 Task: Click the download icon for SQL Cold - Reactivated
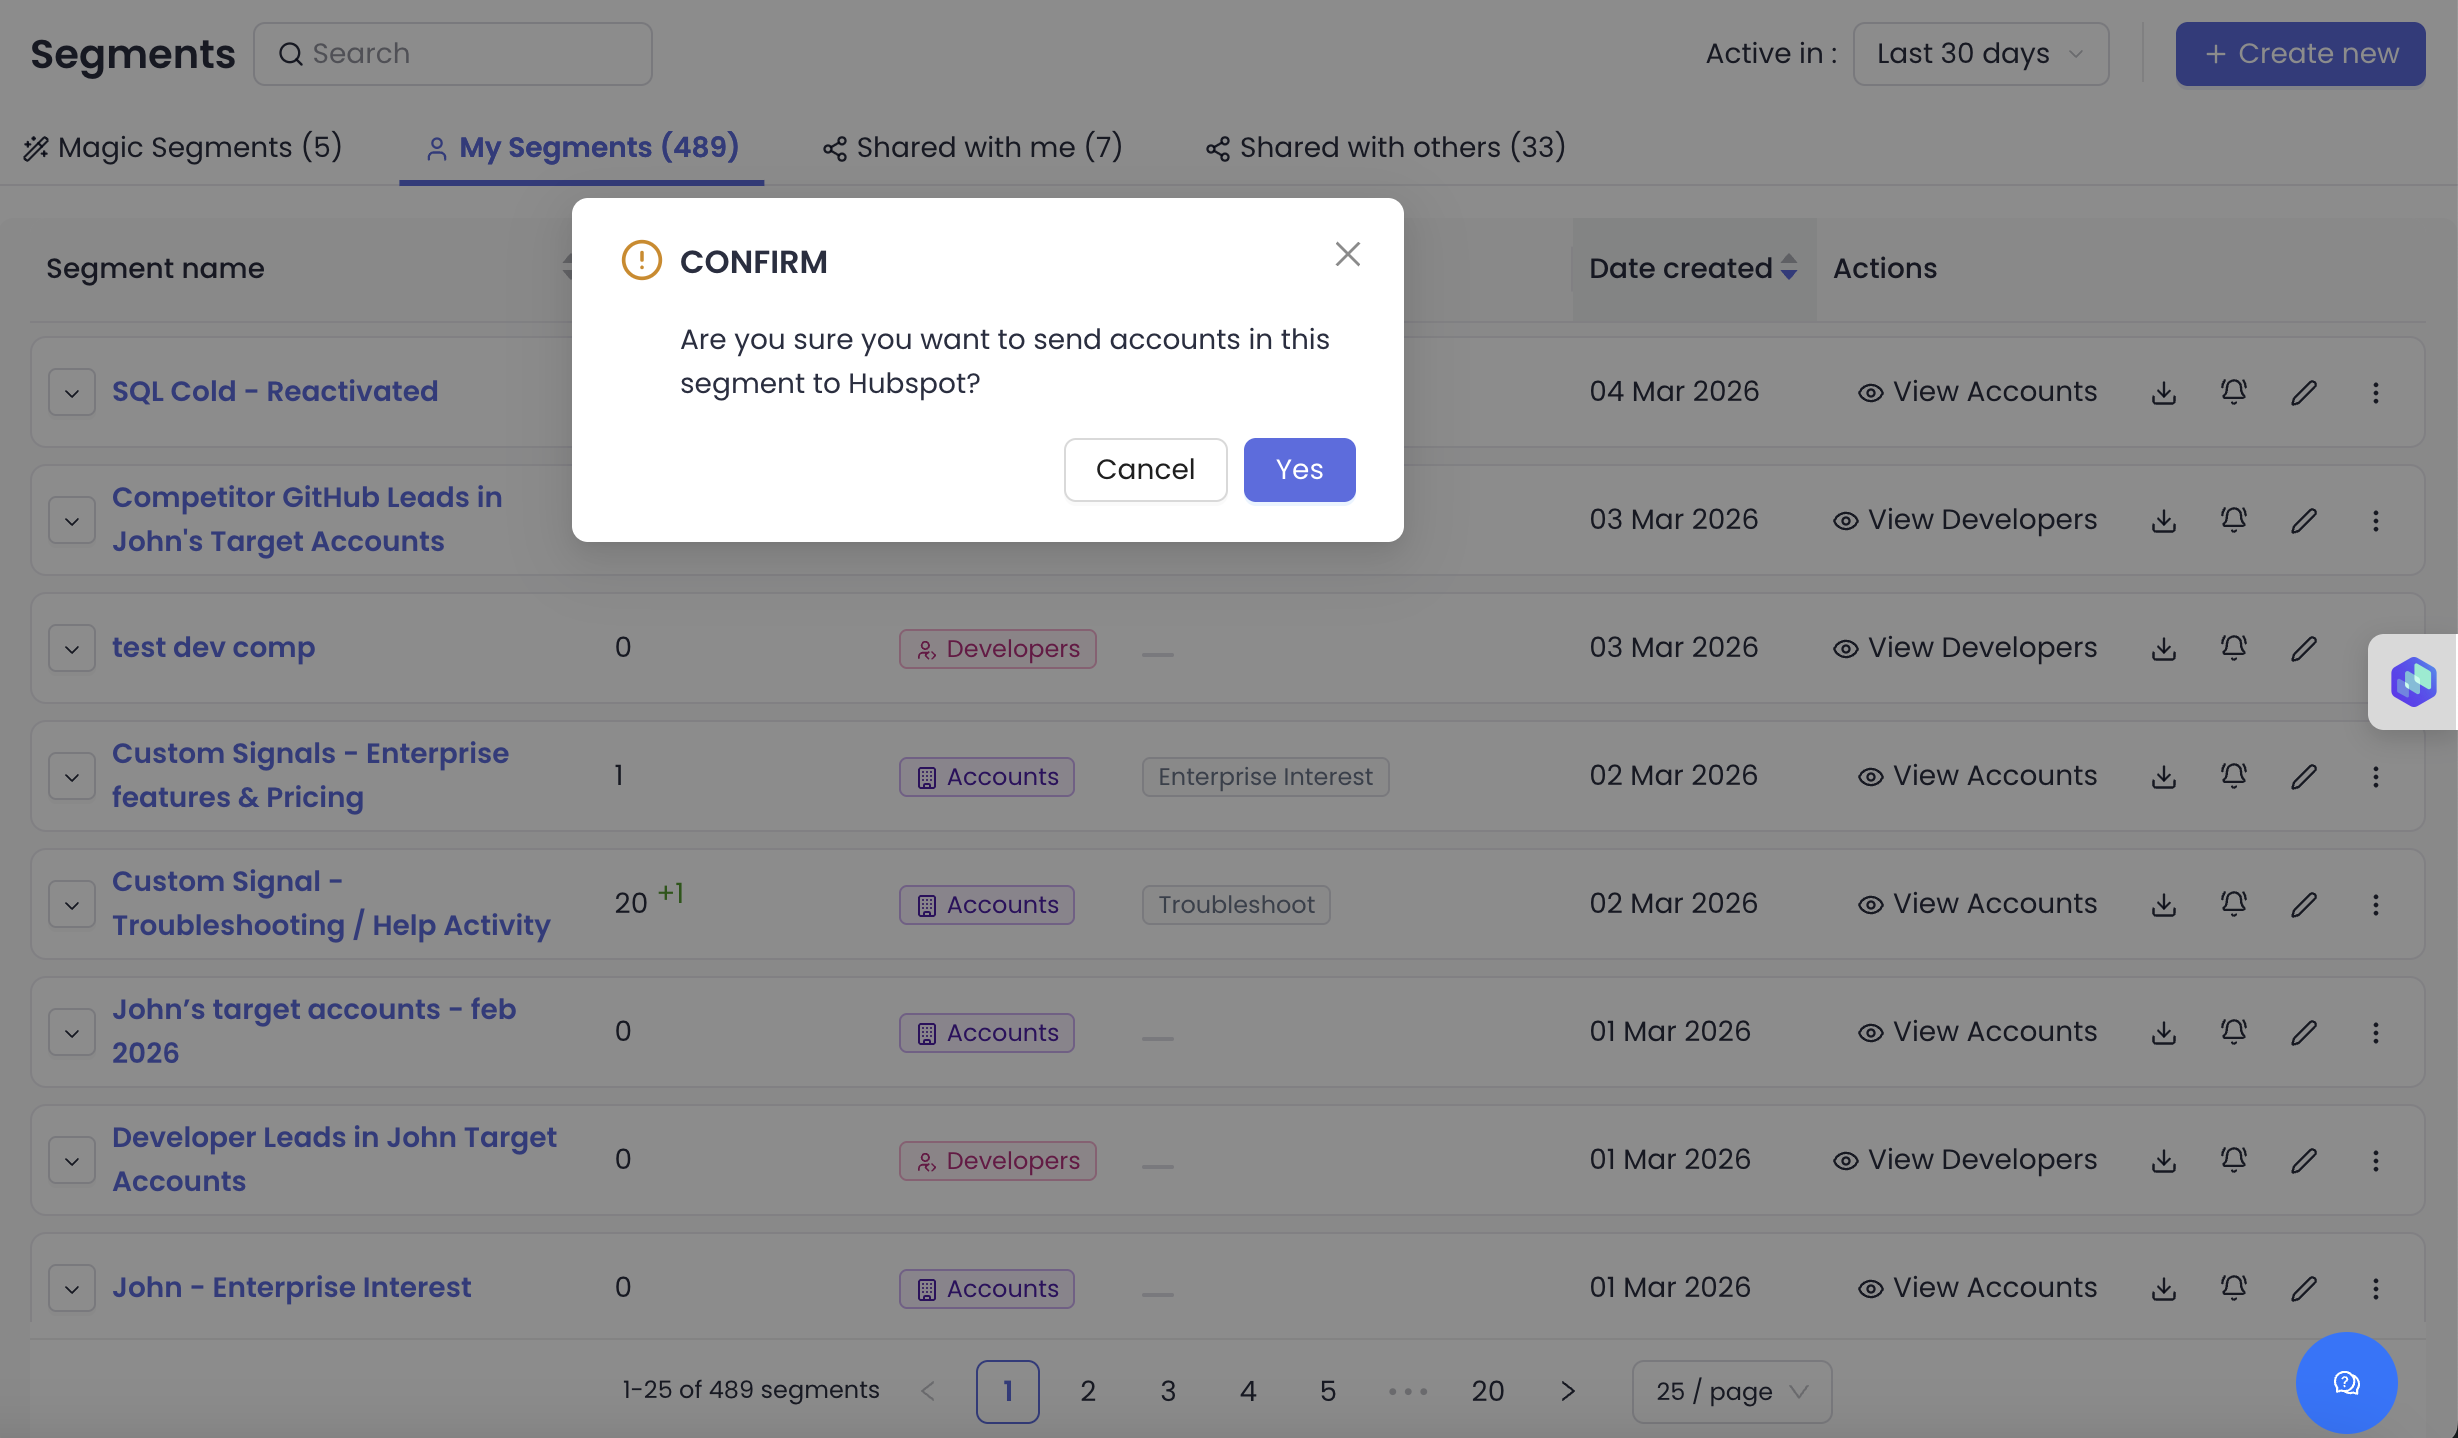point(2164,393)
